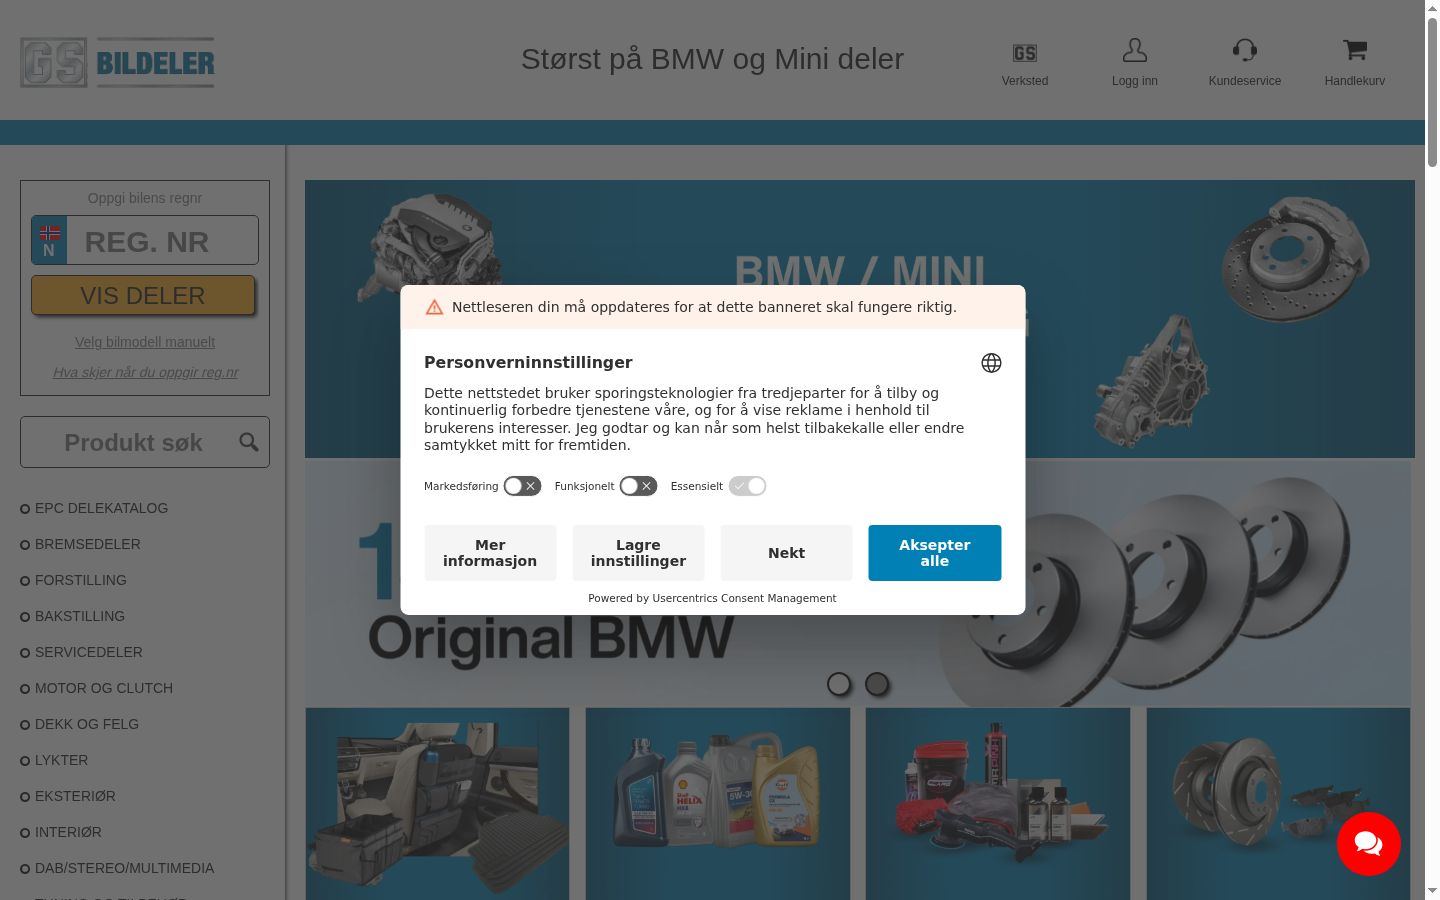Select second carousel slide dot
Viewport: 1440px width, 900px height.
click(877, 684)
